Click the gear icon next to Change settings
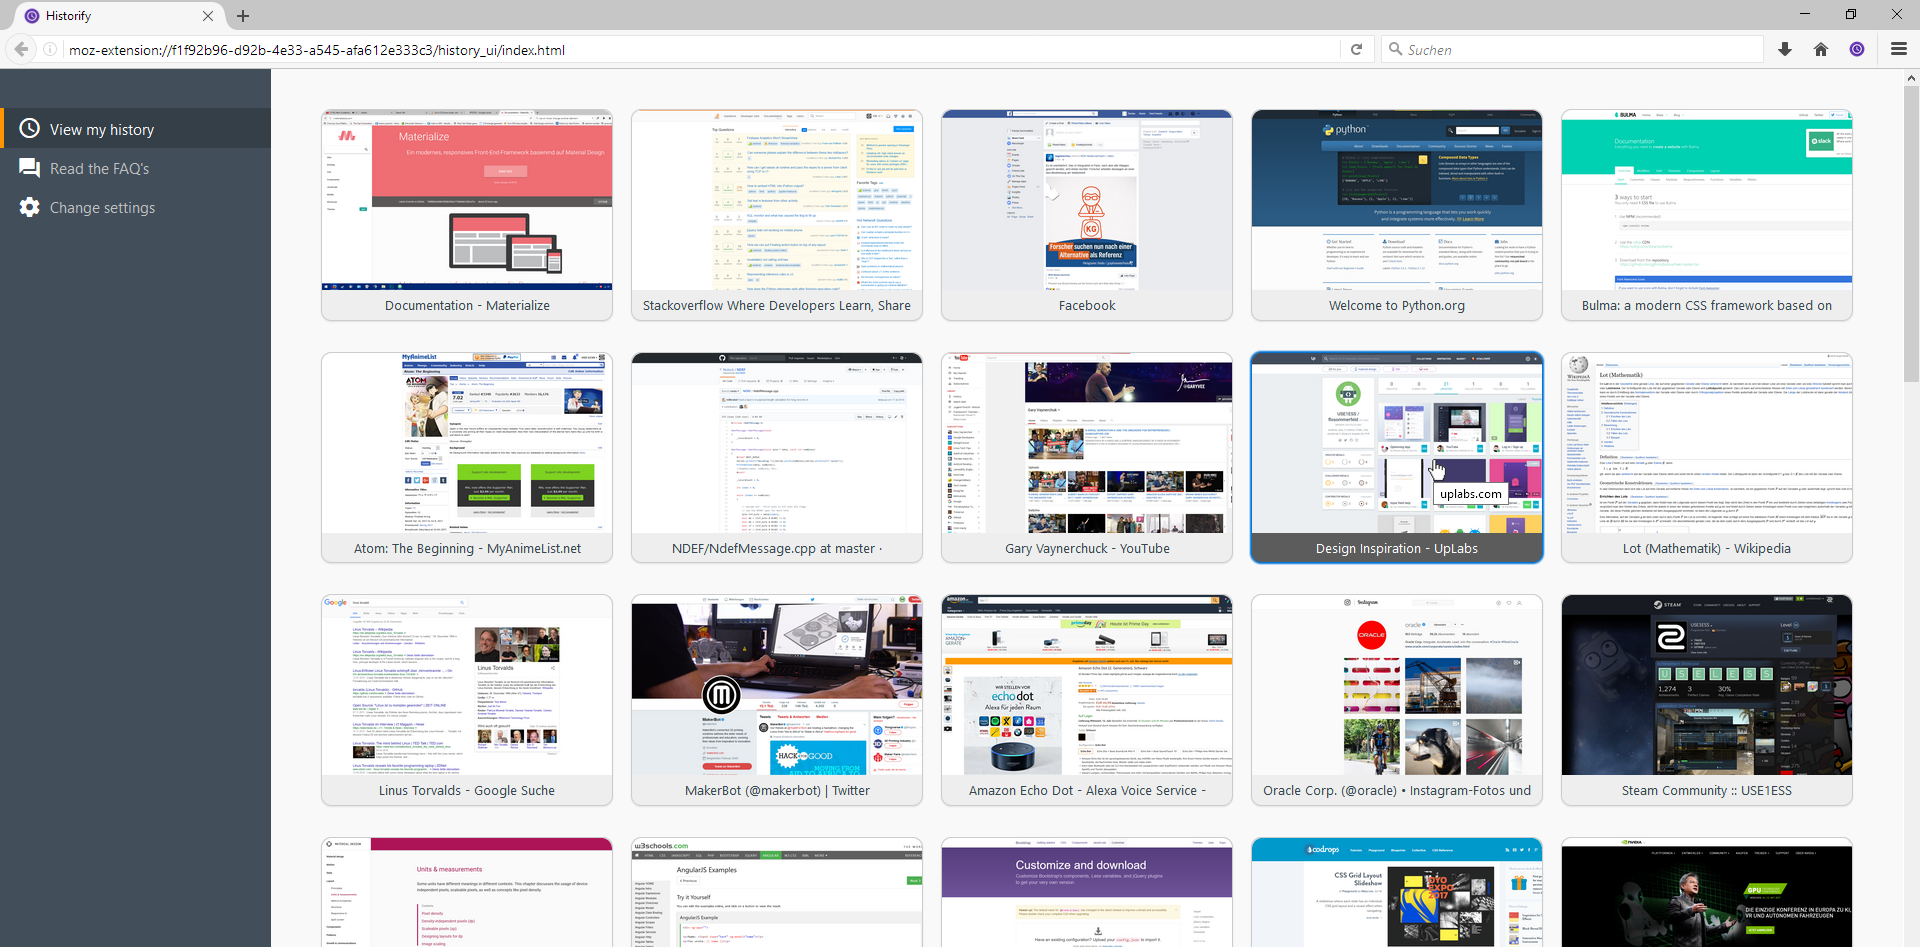 point(30,207)
